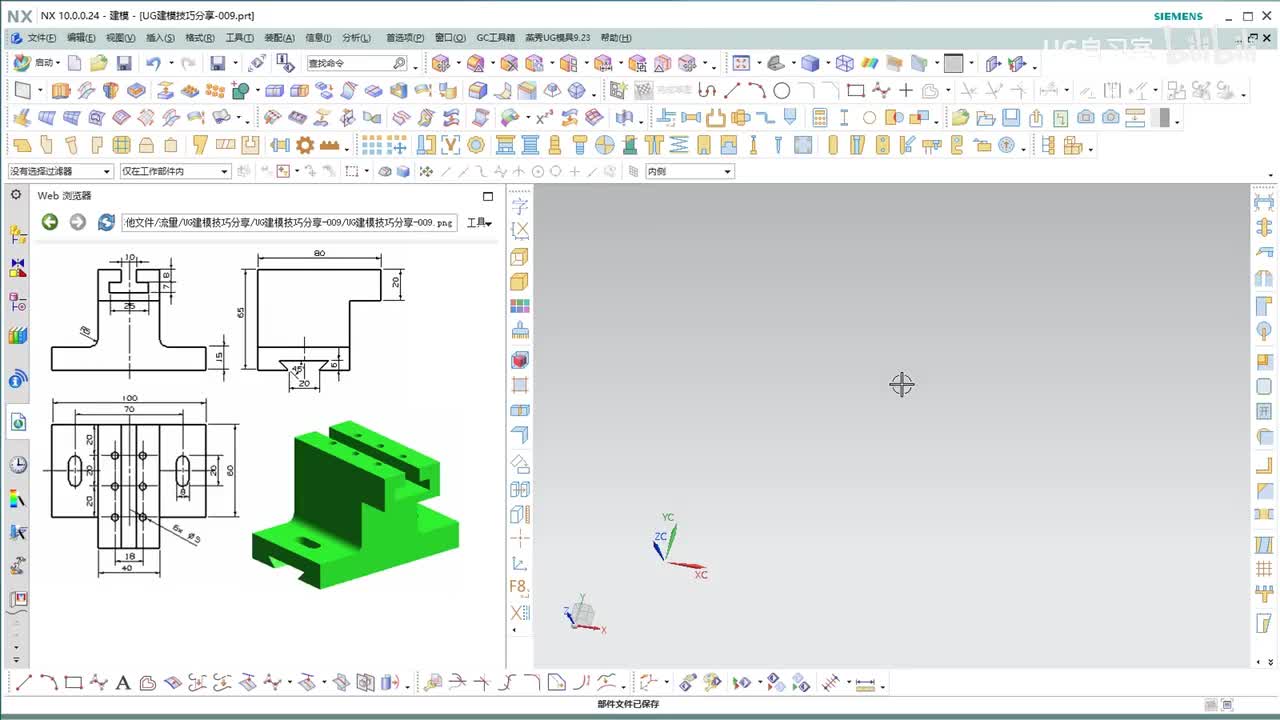This screenshot has height=720, width=1280.
Task: Click the plus-shaped Point tool in the curve toolbar
Action: point(906,91)
